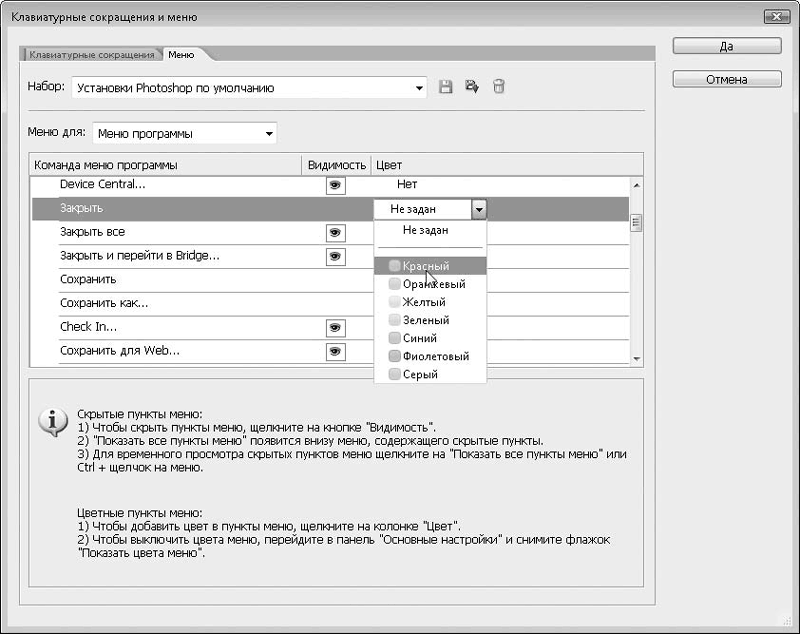Pick the Оранжевый color option

(426, 284)
